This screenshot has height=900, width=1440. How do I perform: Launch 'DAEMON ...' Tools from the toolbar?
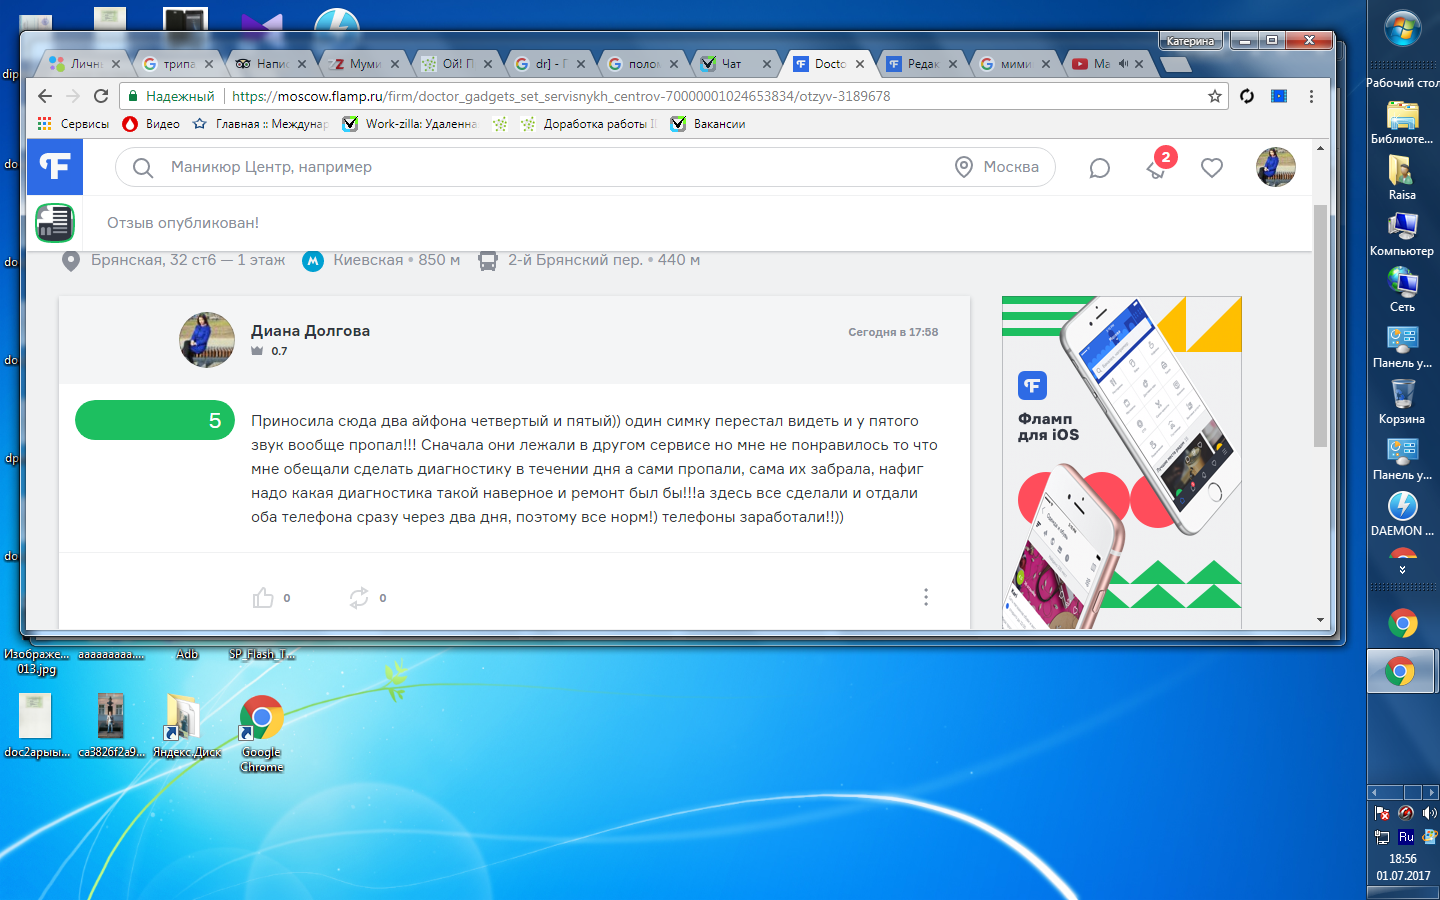[x=1402, y=515]
